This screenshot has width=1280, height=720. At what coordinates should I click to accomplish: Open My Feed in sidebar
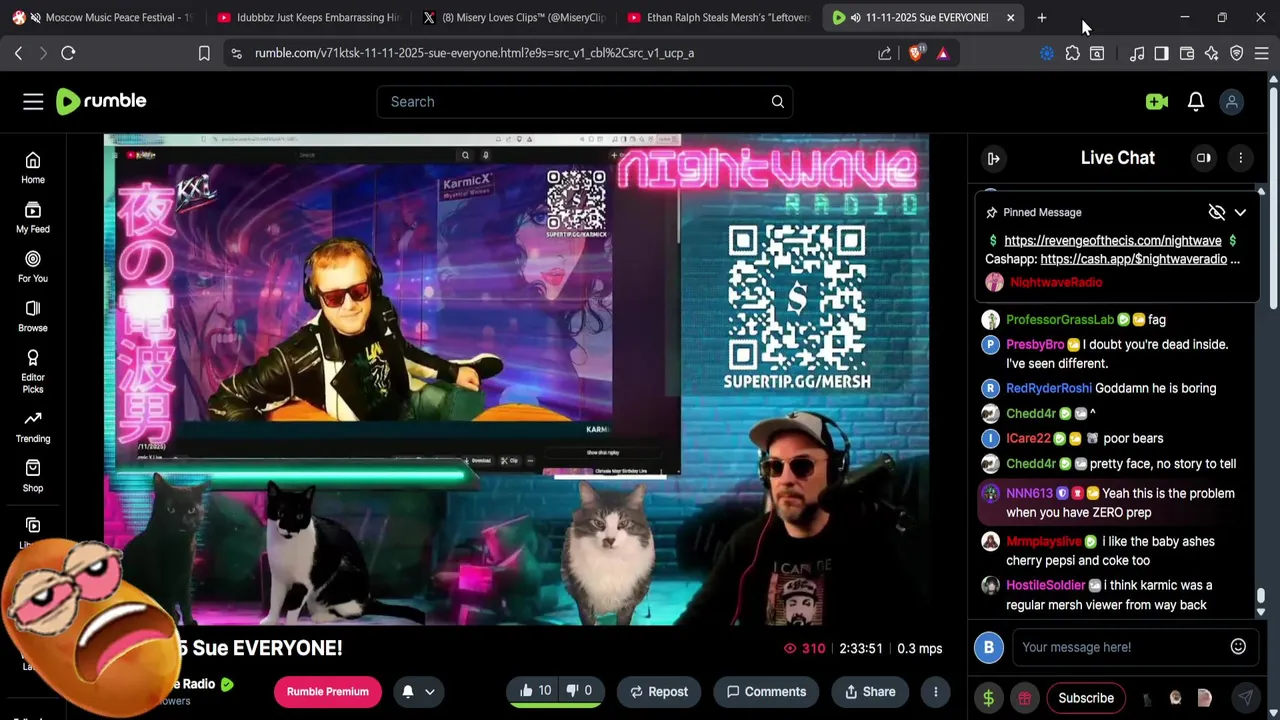coord(33,217)
